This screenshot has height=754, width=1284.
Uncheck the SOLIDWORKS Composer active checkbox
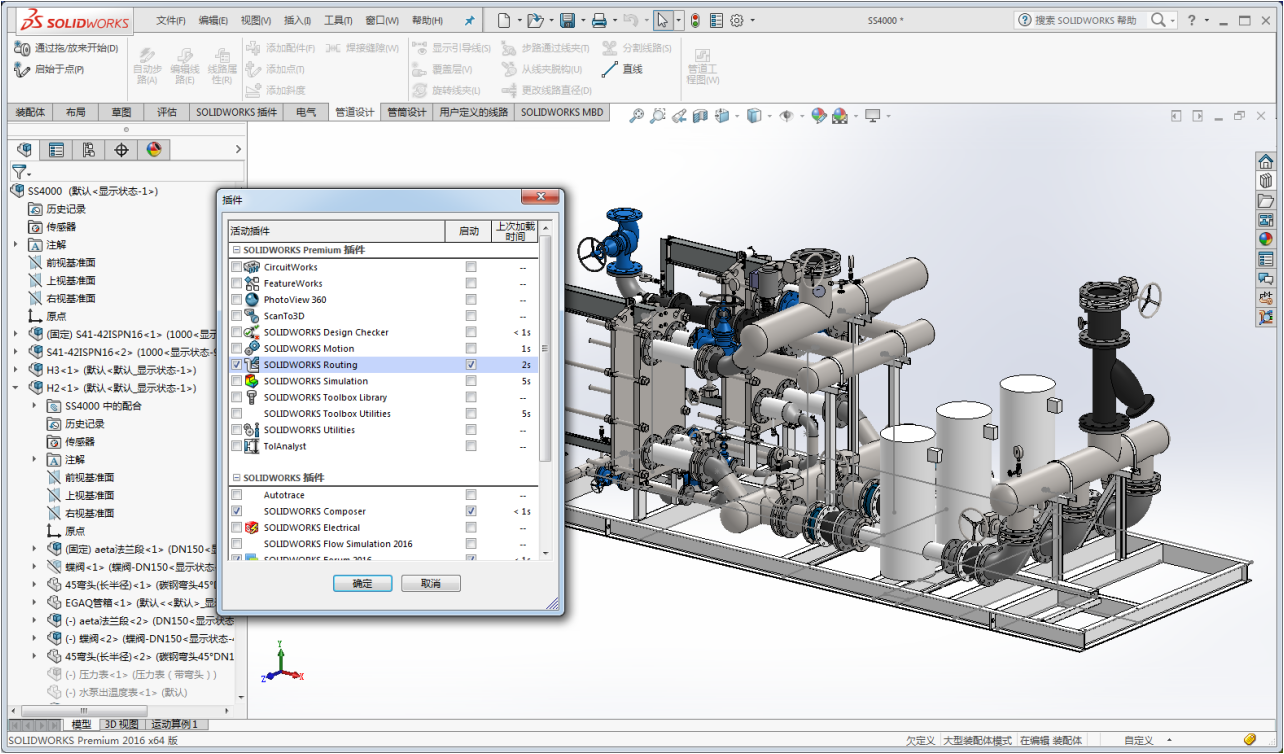(x=236, y=511)
